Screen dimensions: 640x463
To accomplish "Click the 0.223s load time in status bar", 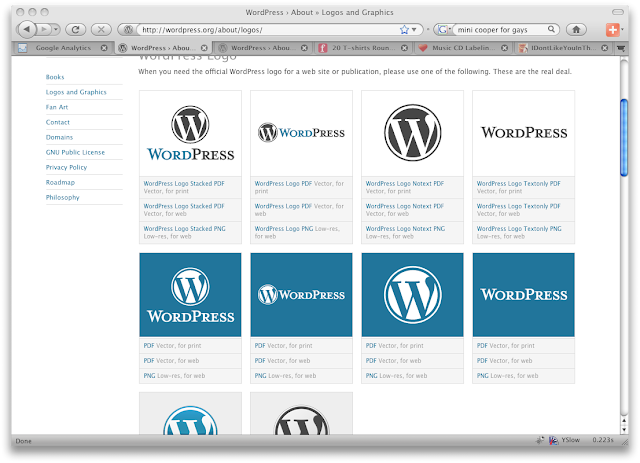I will click(603, 440).
